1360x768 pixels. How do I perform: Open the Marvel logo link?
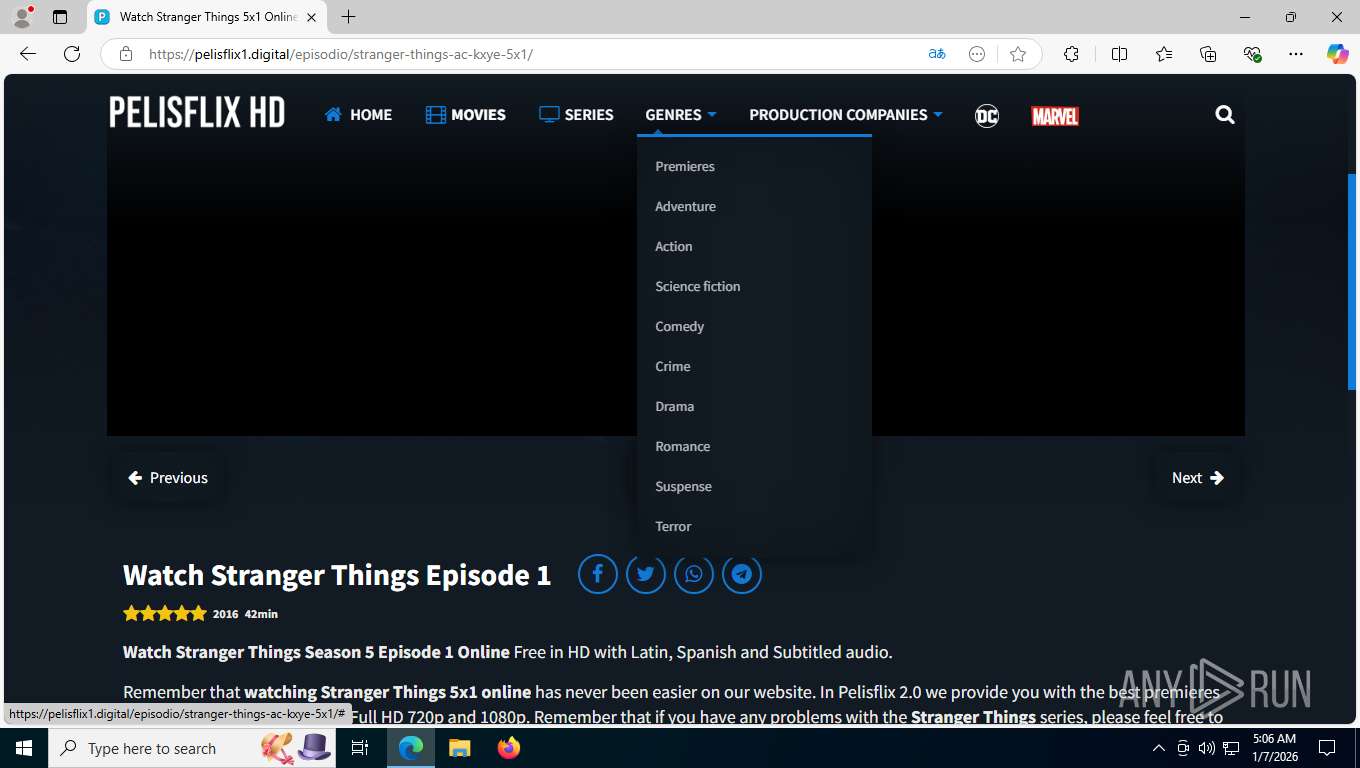[1055, 116]
